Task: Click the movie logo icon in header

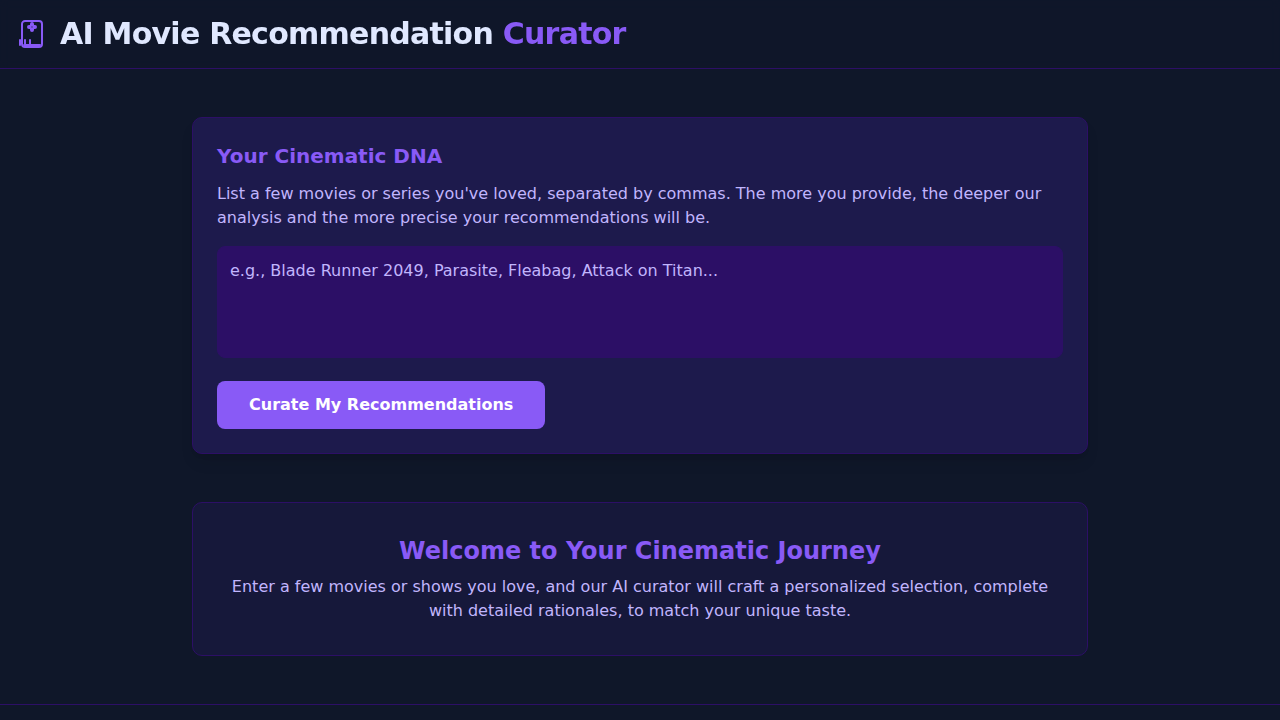Action: pos(31,34)
